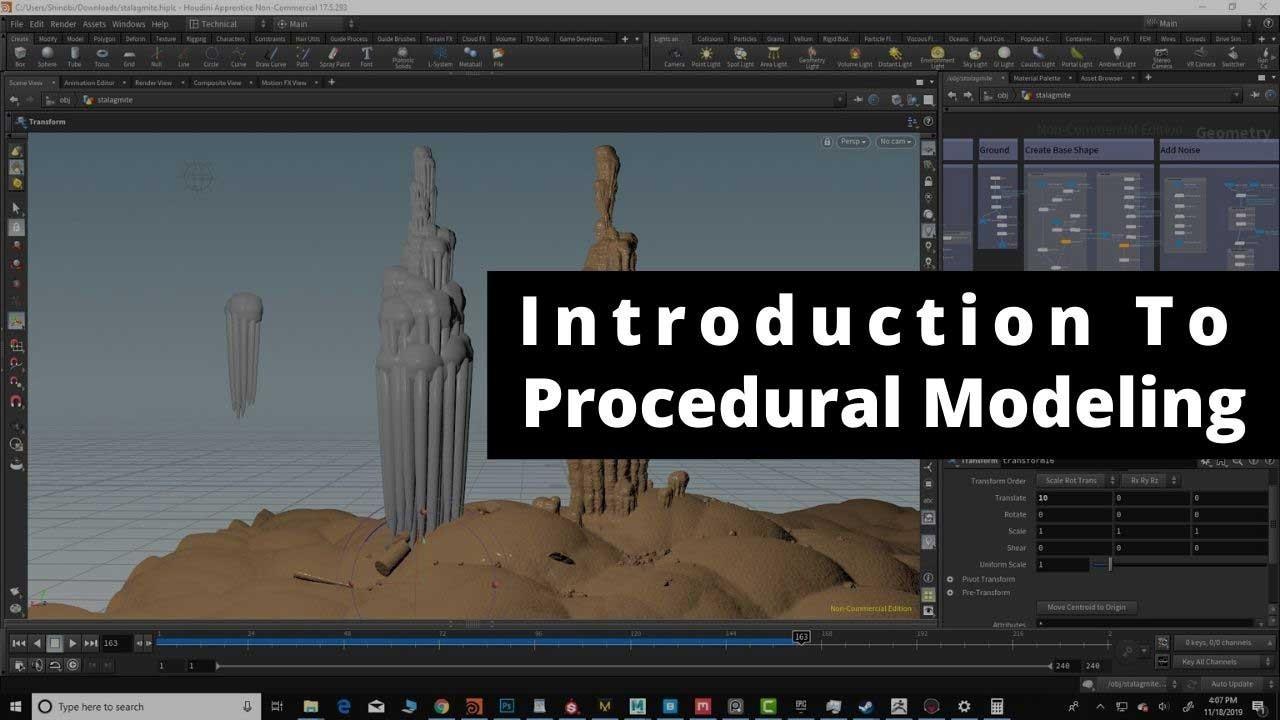
Task: Open the Persp viewport dropdown
Action: [853, 142]
